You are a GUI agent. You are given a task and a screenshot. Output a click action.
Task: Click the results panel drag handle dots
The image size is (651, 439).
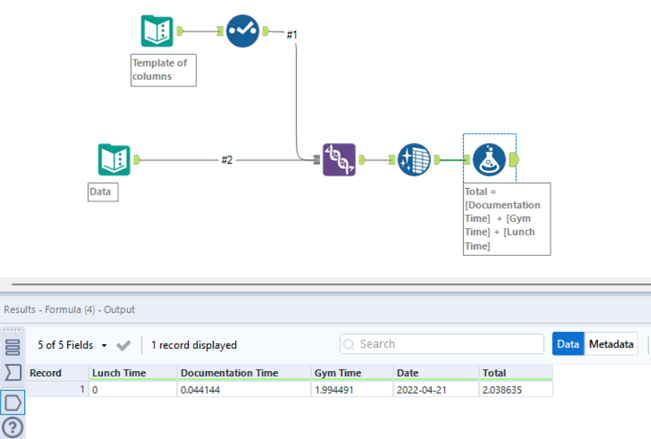click(12, 330)
